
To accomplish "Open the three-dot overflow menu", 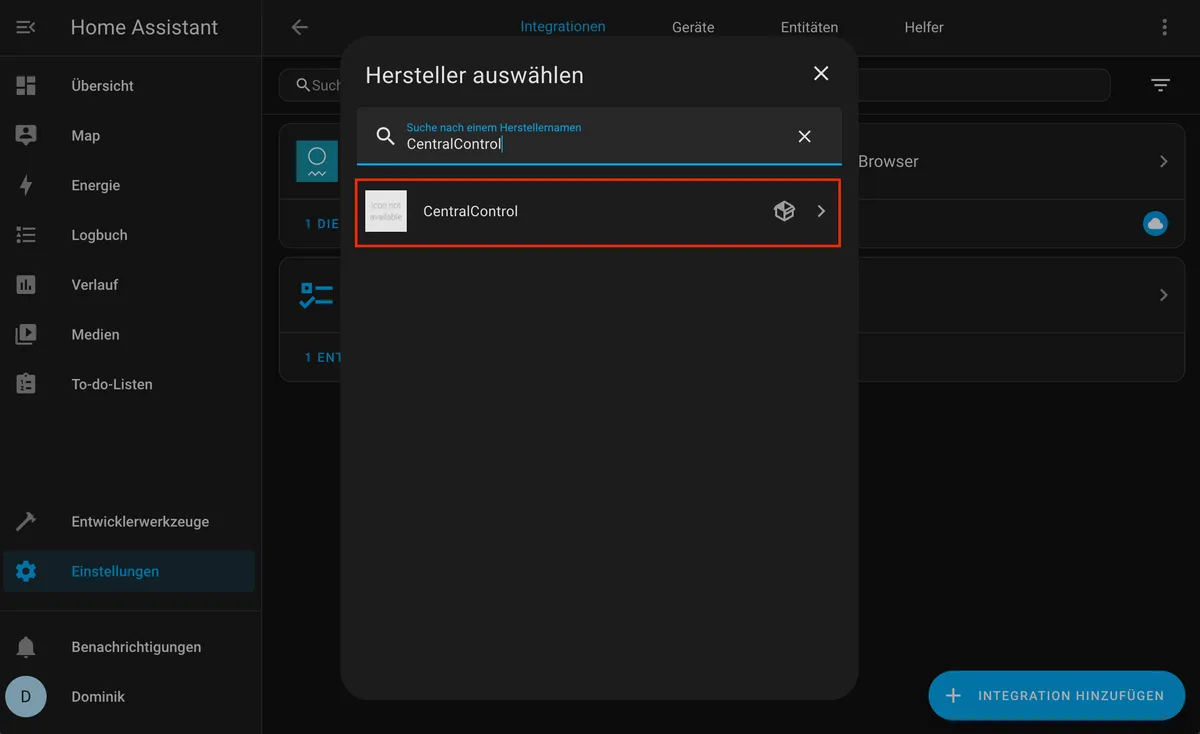I will 1164,28.
